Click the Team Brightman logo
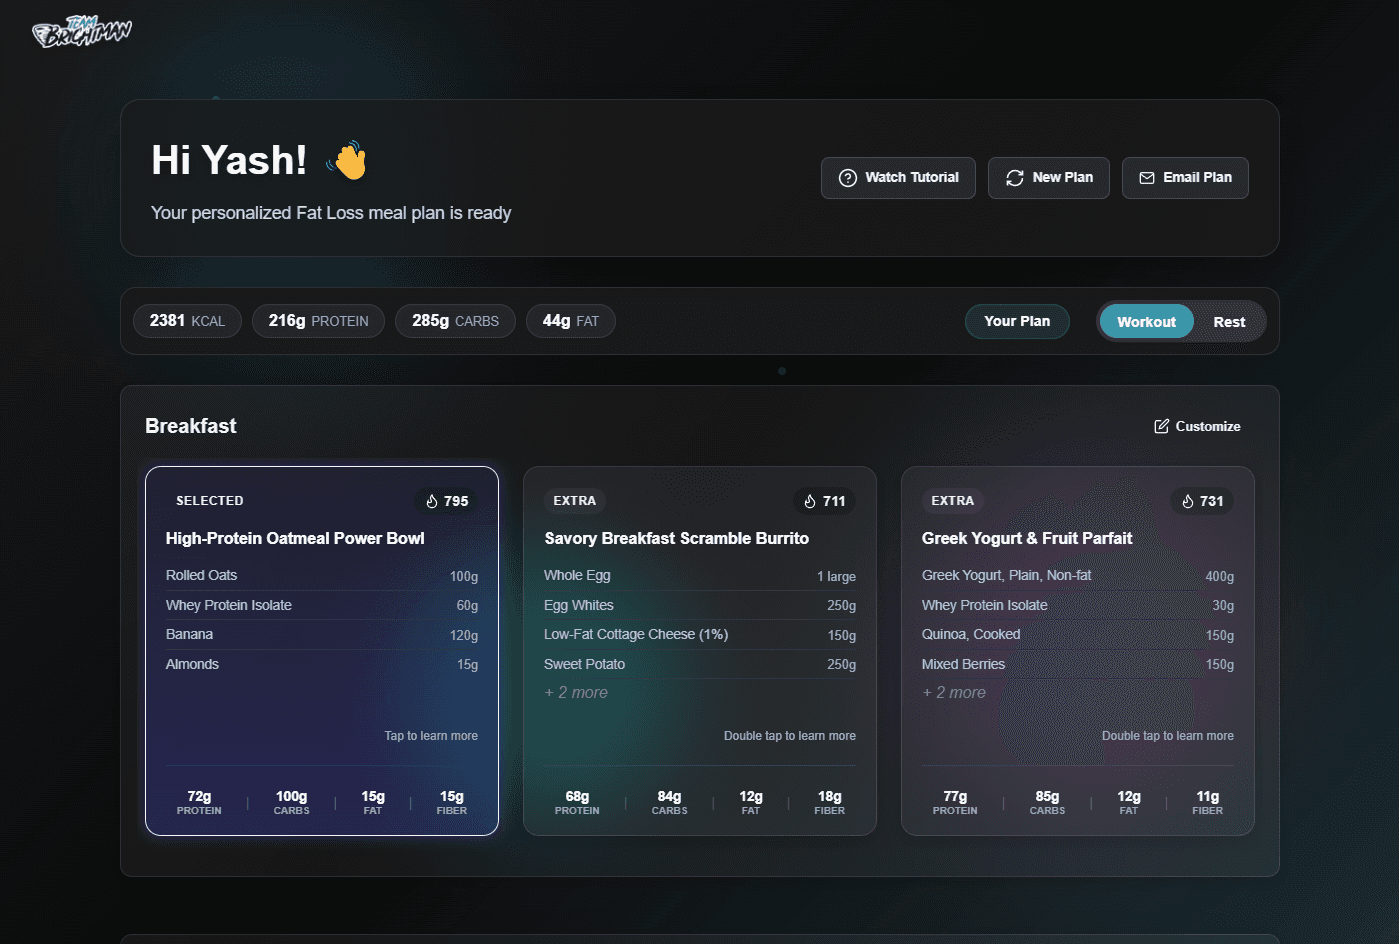 (82, 32)
